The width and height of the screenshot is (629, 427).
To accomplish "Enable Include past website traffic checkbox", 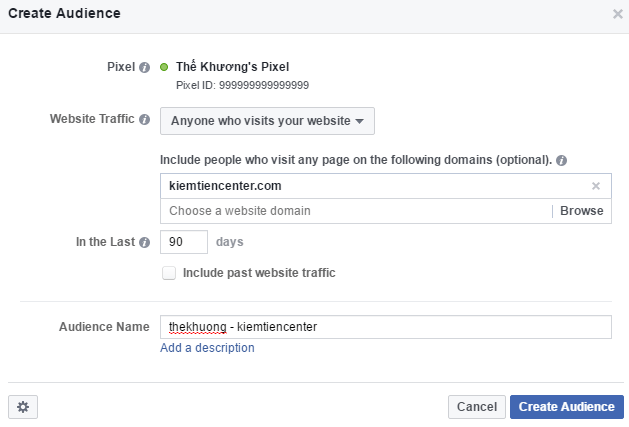I will [x=169, y=273].
